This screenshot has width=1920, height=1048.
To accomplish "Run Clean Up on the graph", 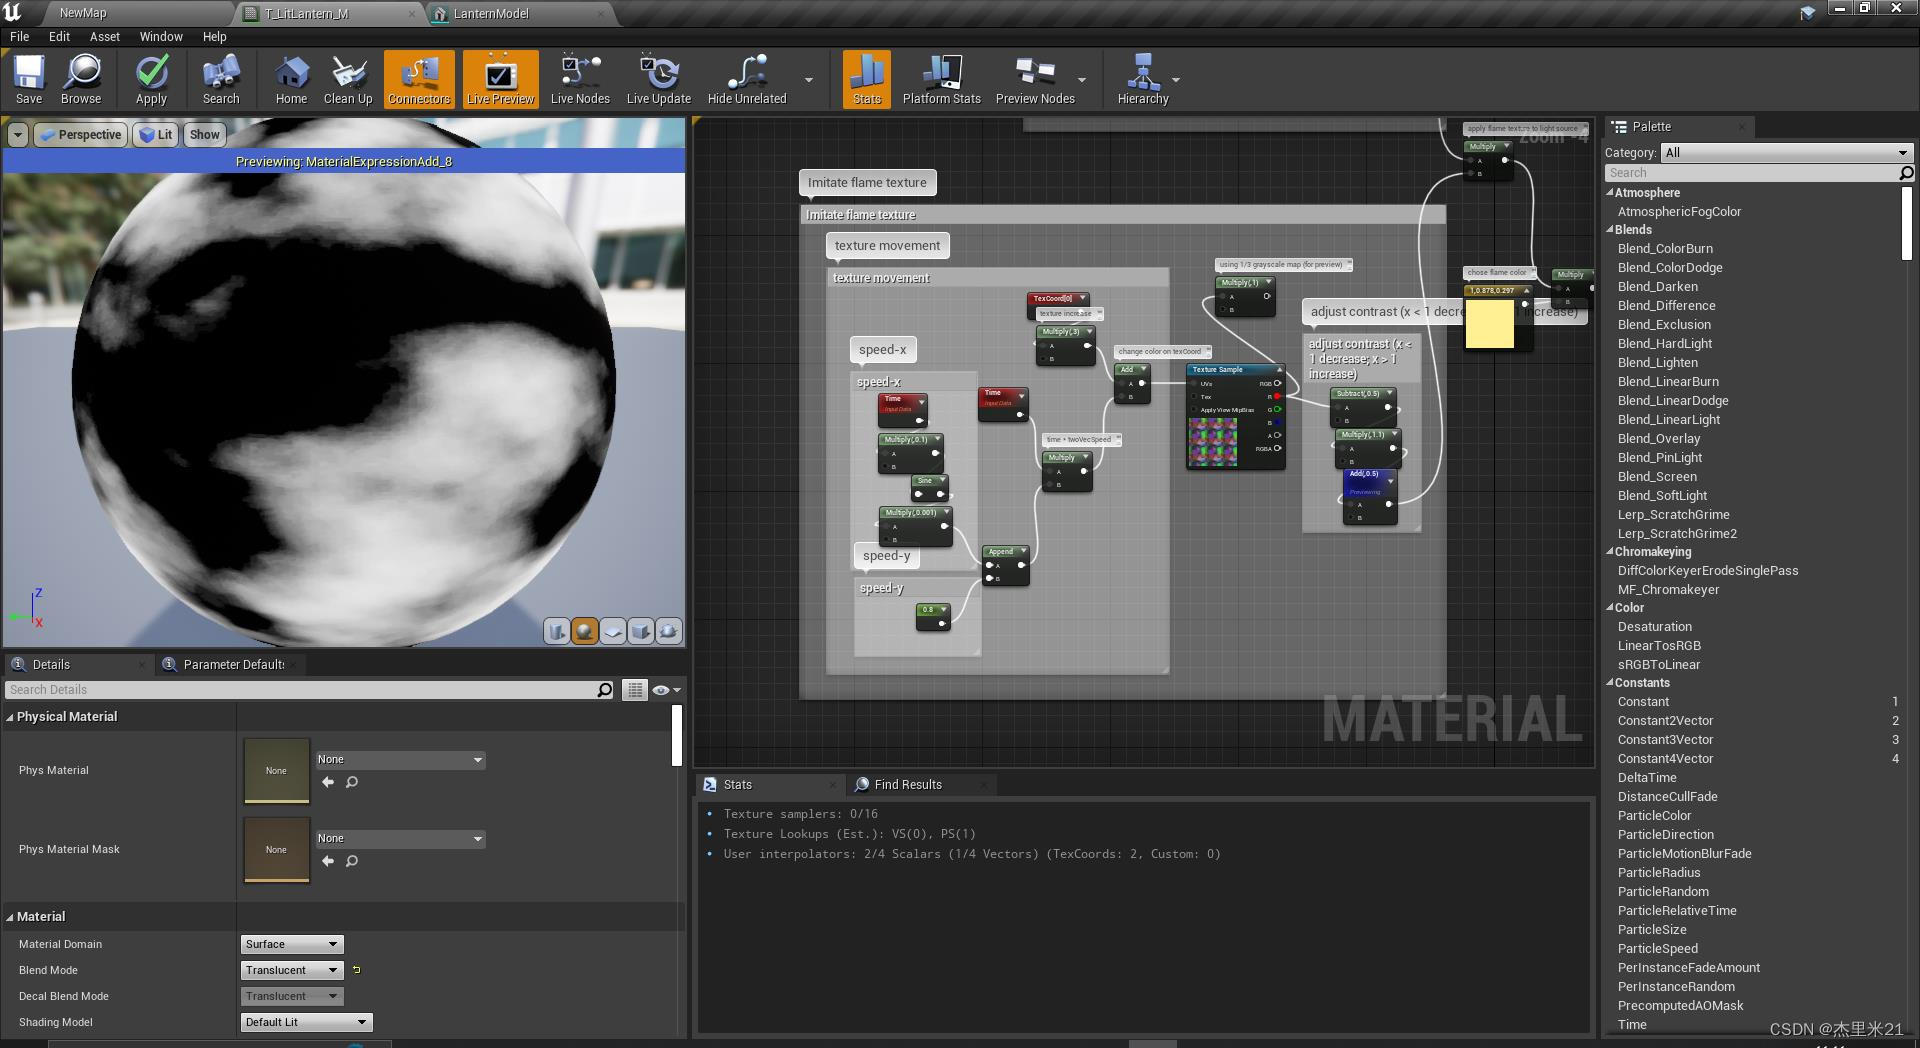I will [x=348, y=79].
